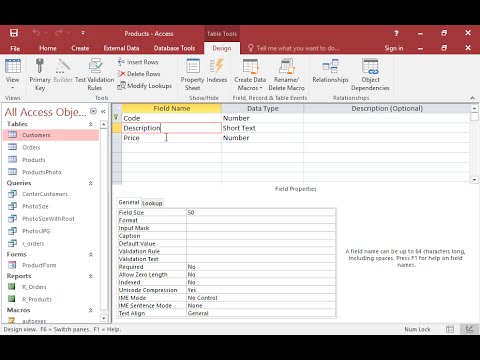The width and height of the screenshot is (480, 360).
Task: Open the Property Sheet
Action: [x=192, y=74]
